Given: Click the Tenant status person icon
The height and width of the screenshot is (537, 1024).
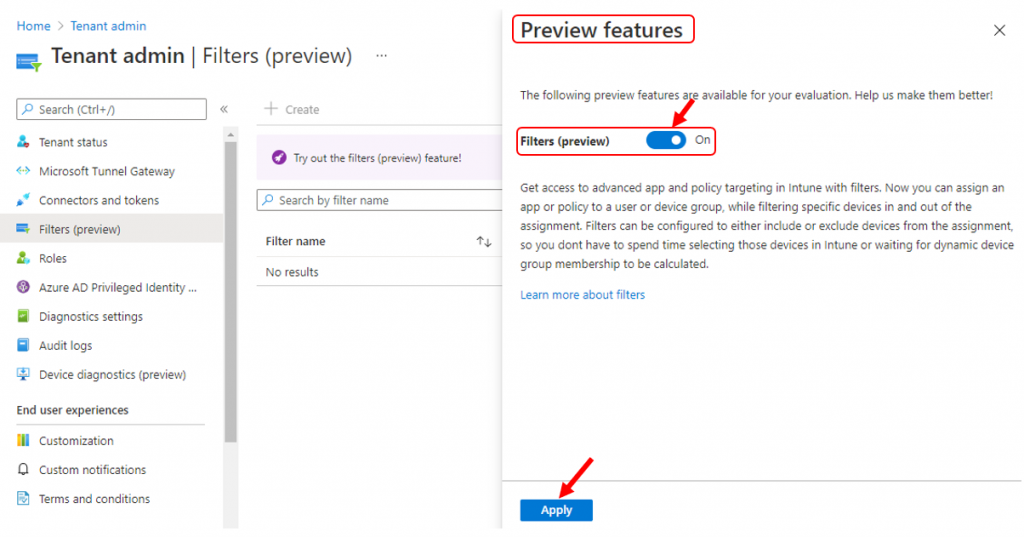Looking at the screenshot, I should (x=23, y=142).
